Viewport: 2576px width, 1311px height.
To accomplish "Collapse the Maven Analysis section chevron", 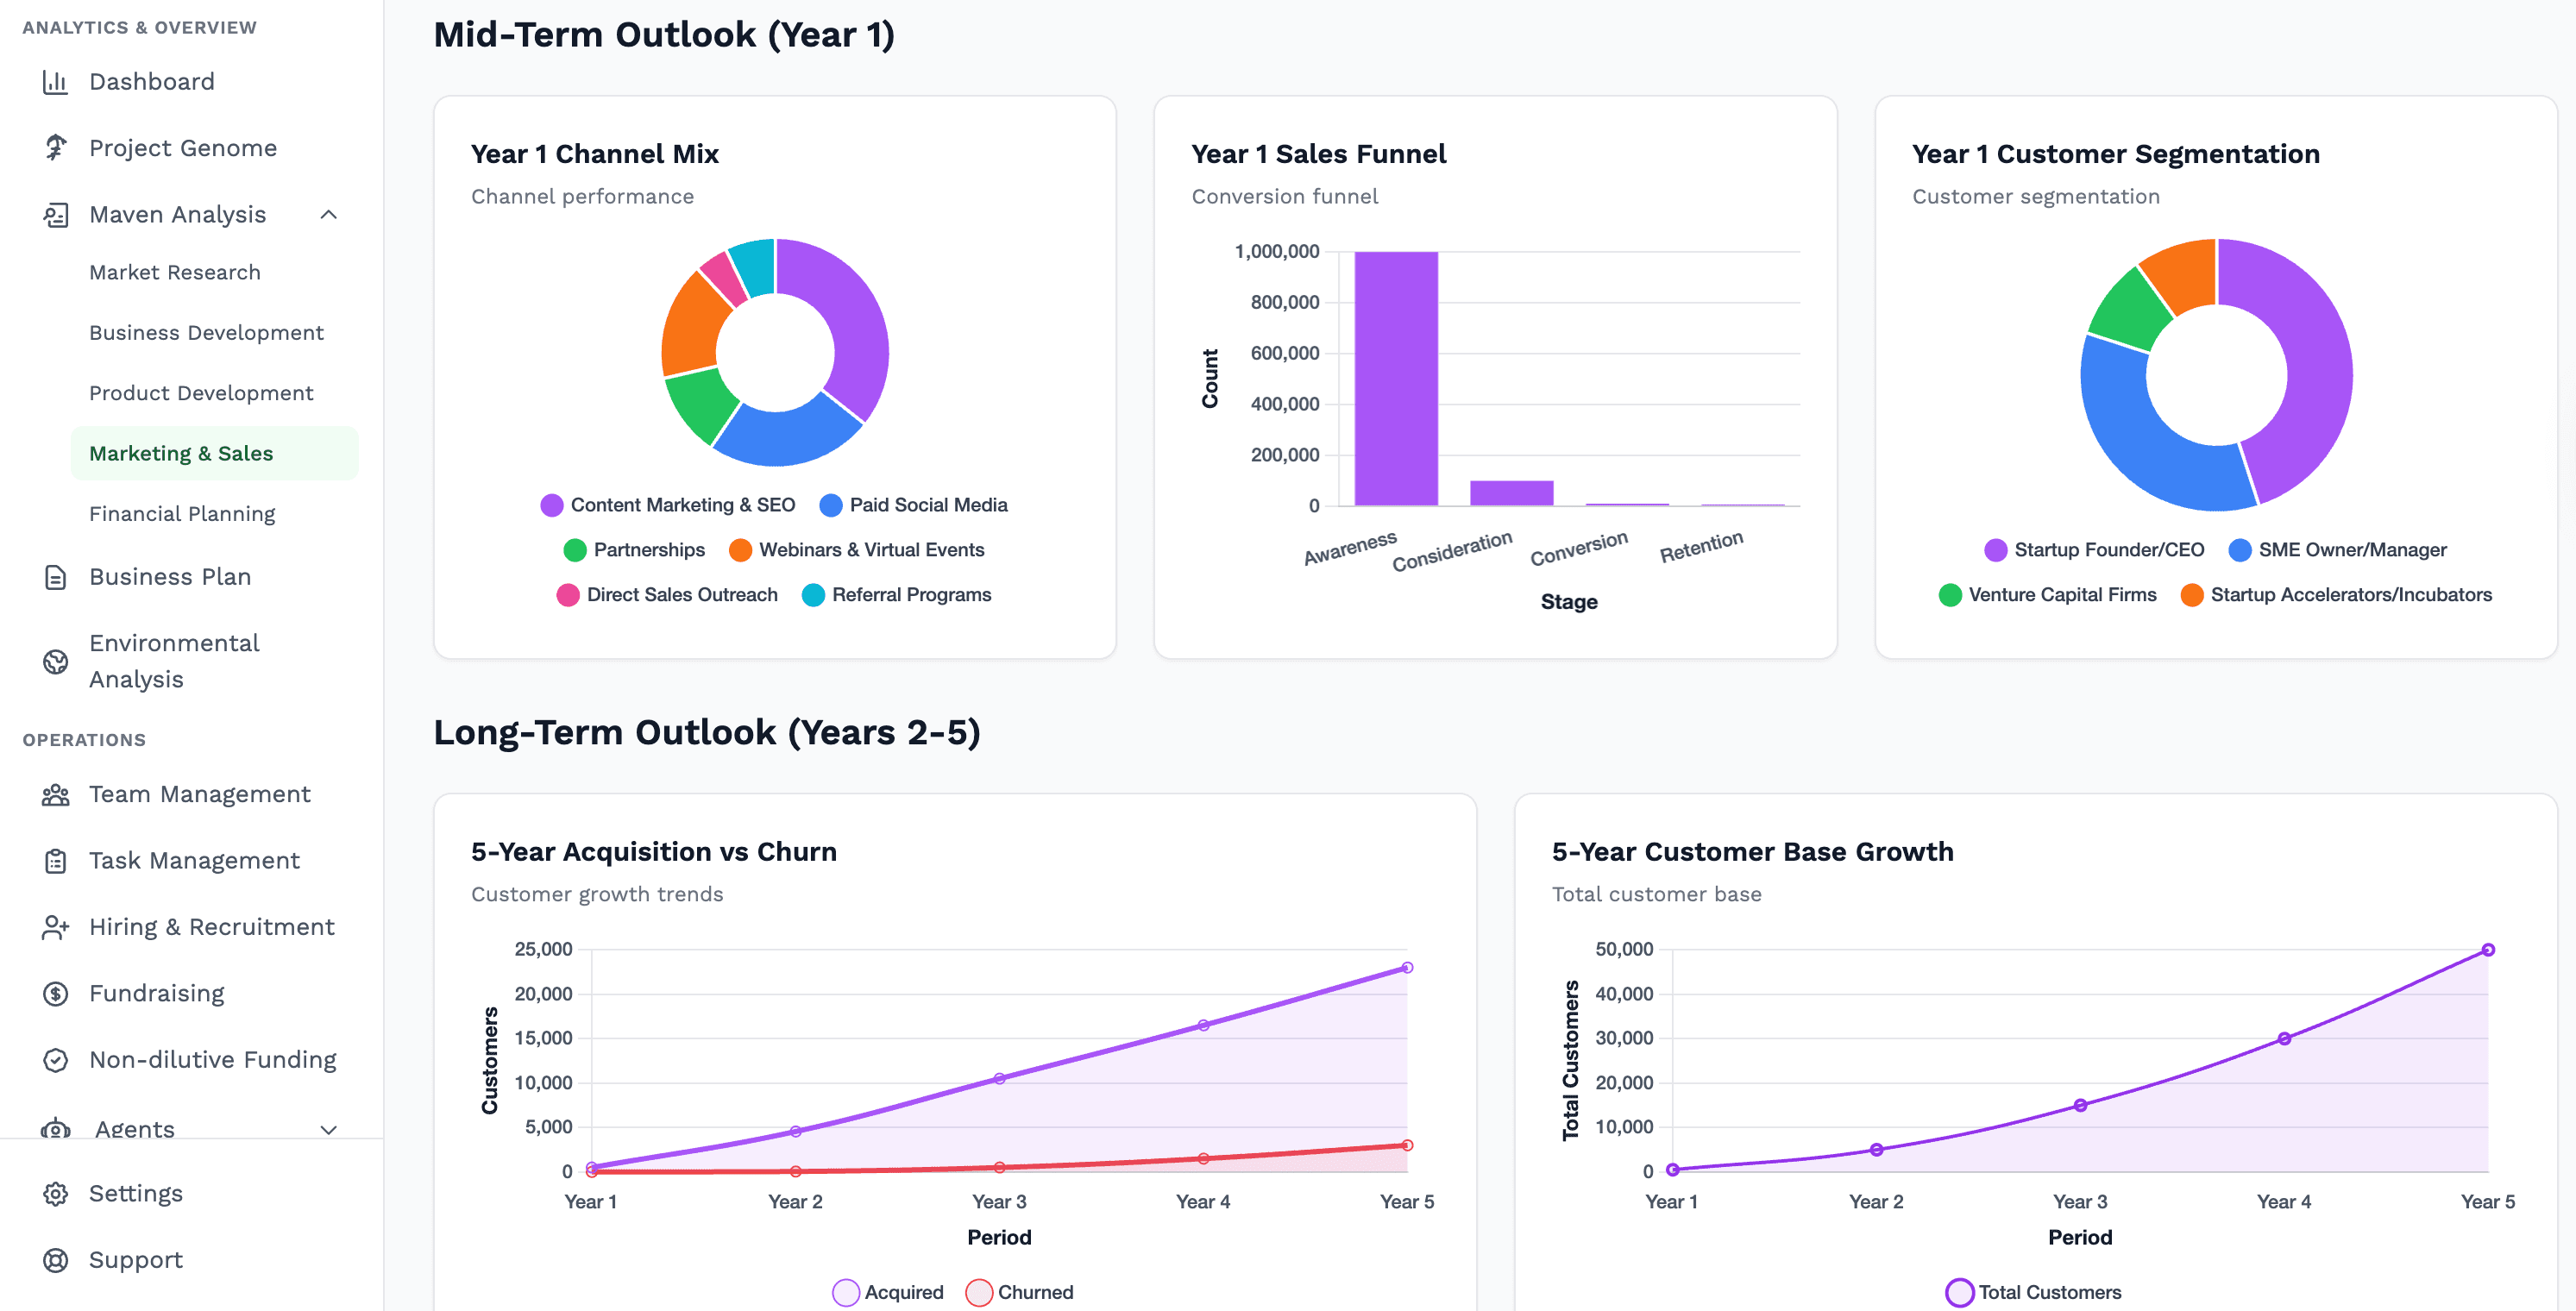I will pyautogui.click(x=328, y=215).
